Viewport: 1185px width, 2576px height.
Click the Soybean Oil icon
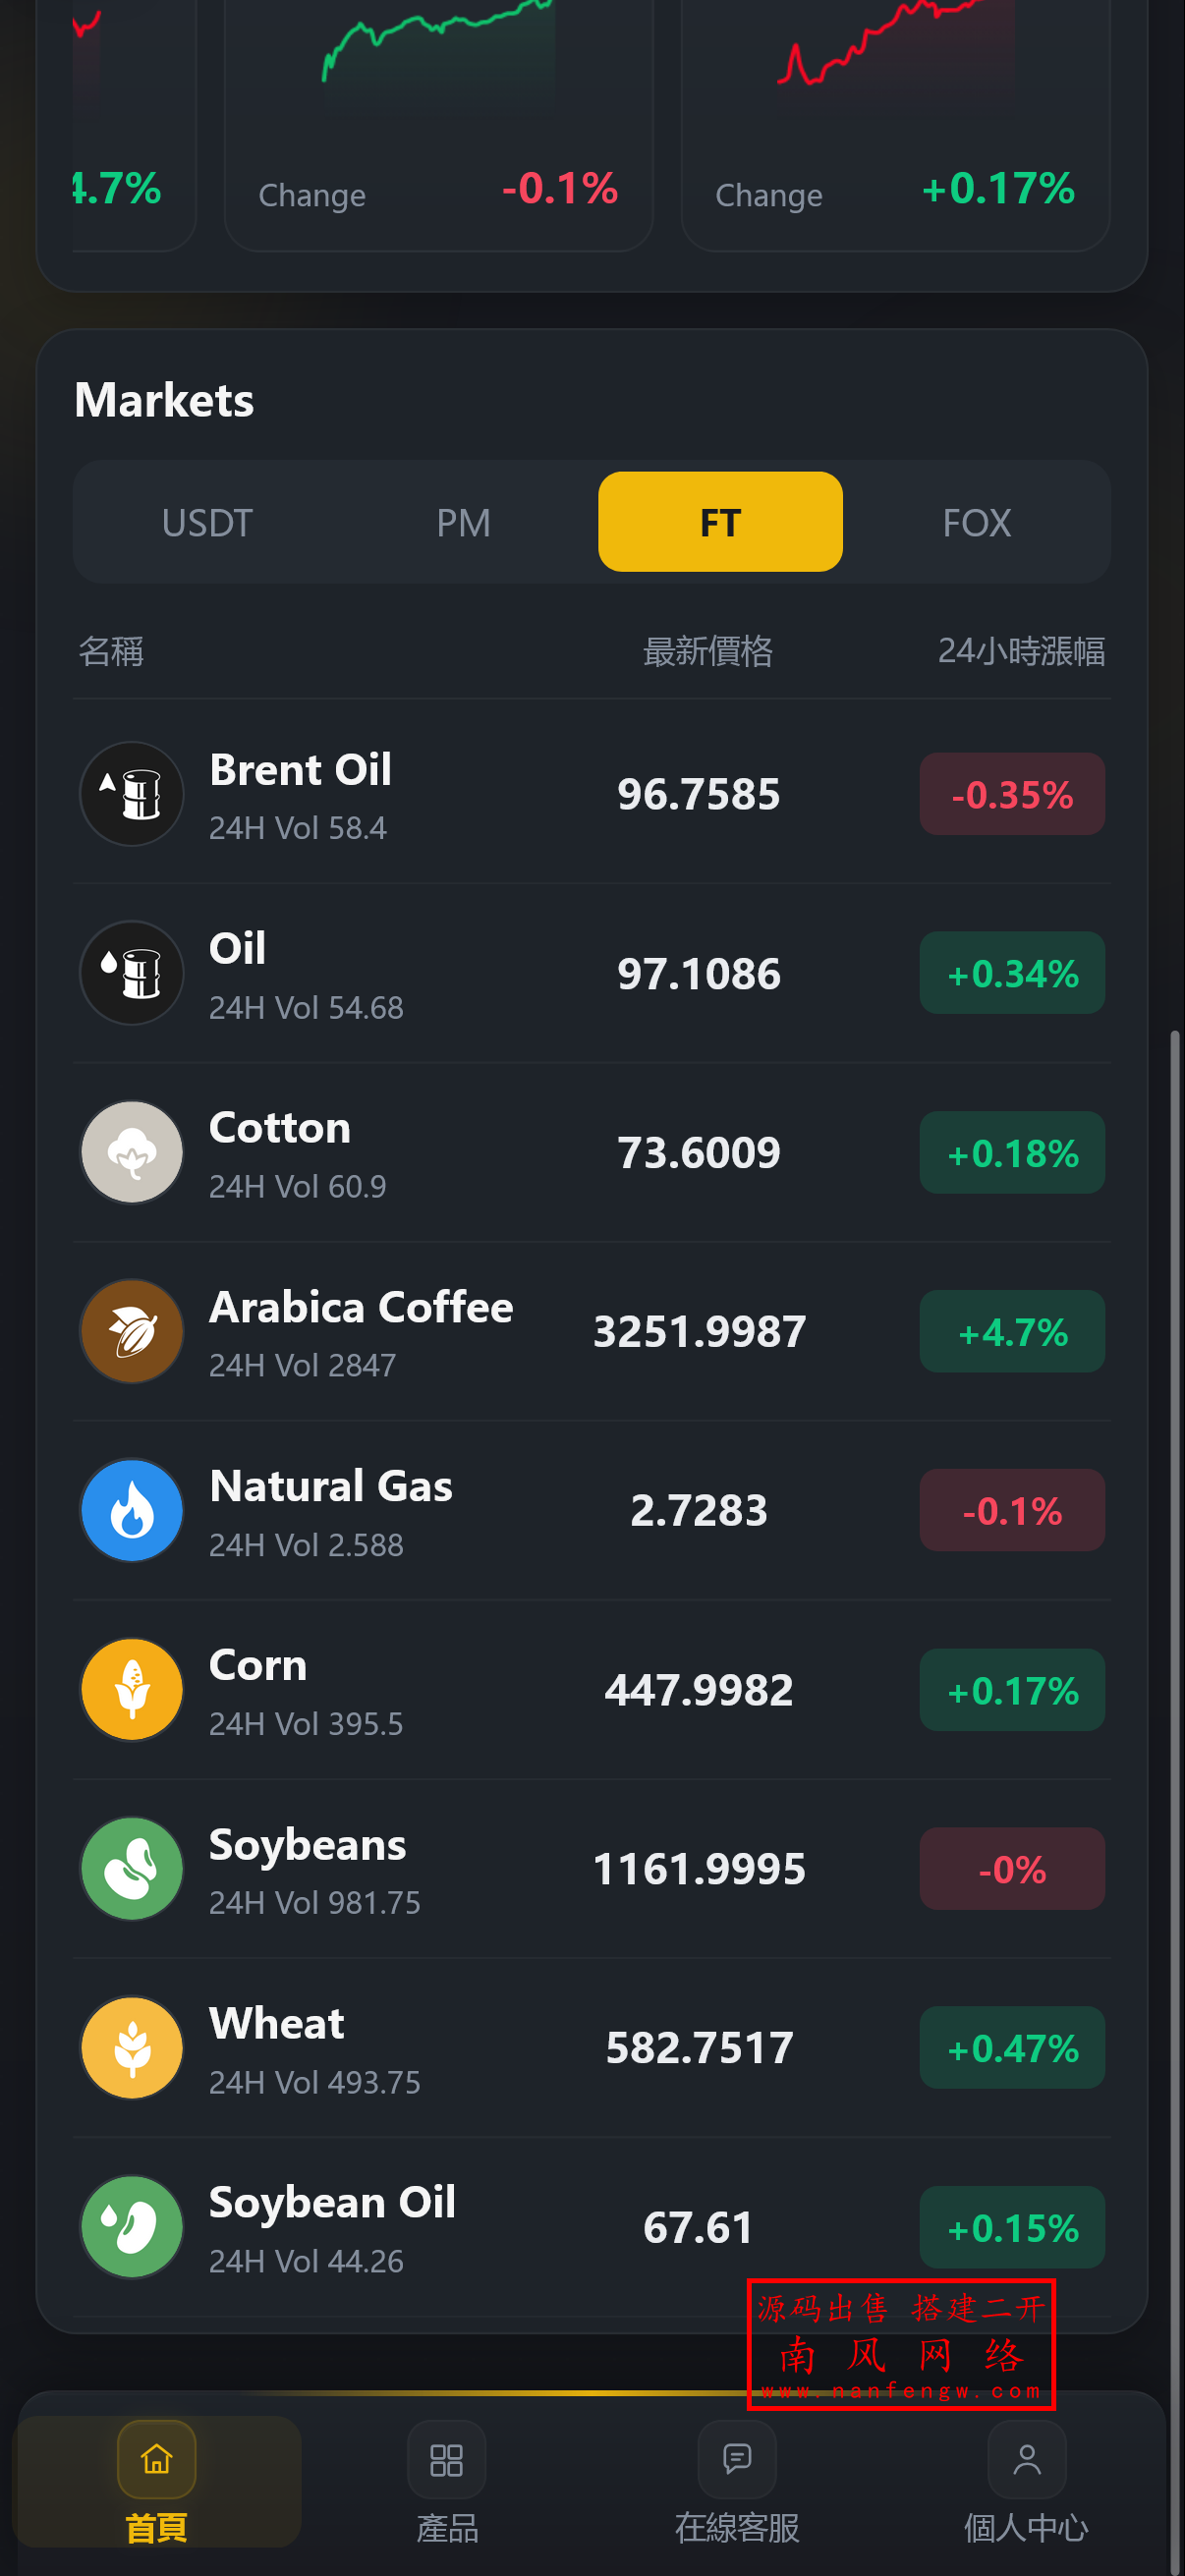(x=131, y=2226)
